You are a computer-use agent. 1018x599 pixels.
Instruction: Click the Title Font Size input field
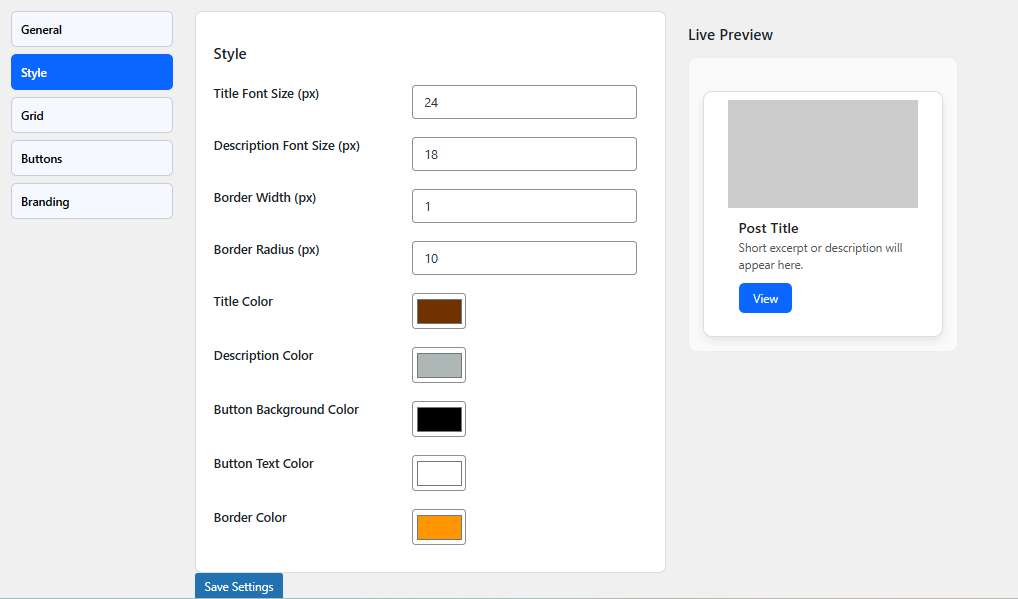click(524, 102)
